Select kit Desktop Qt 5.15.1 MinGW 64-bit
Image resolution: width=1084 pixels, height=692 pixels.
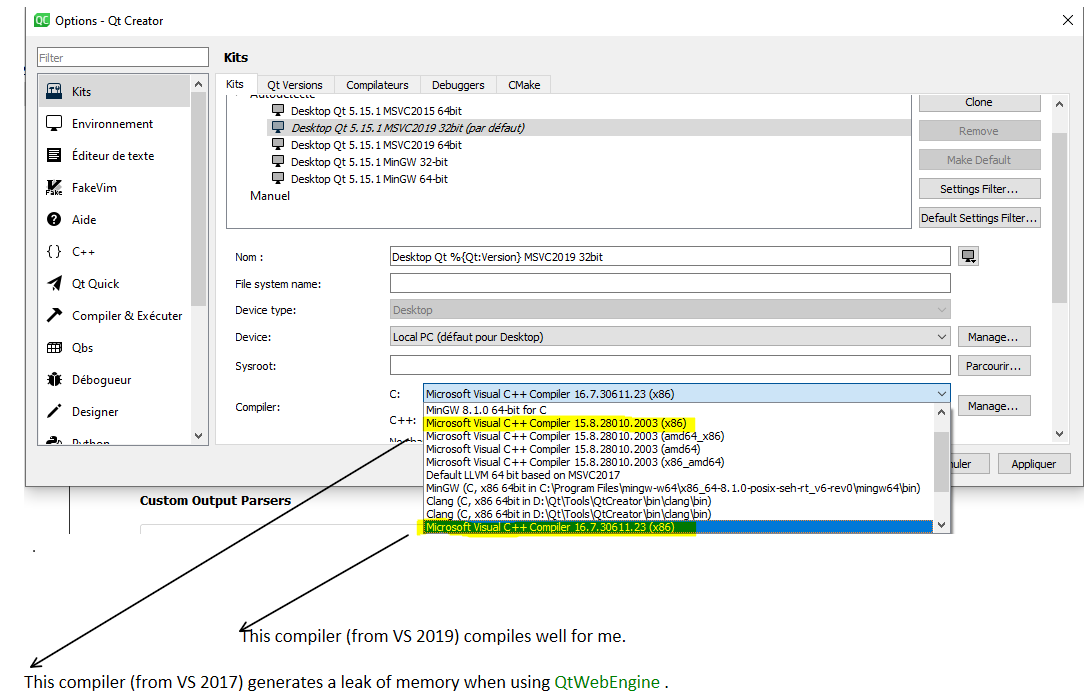369,179
